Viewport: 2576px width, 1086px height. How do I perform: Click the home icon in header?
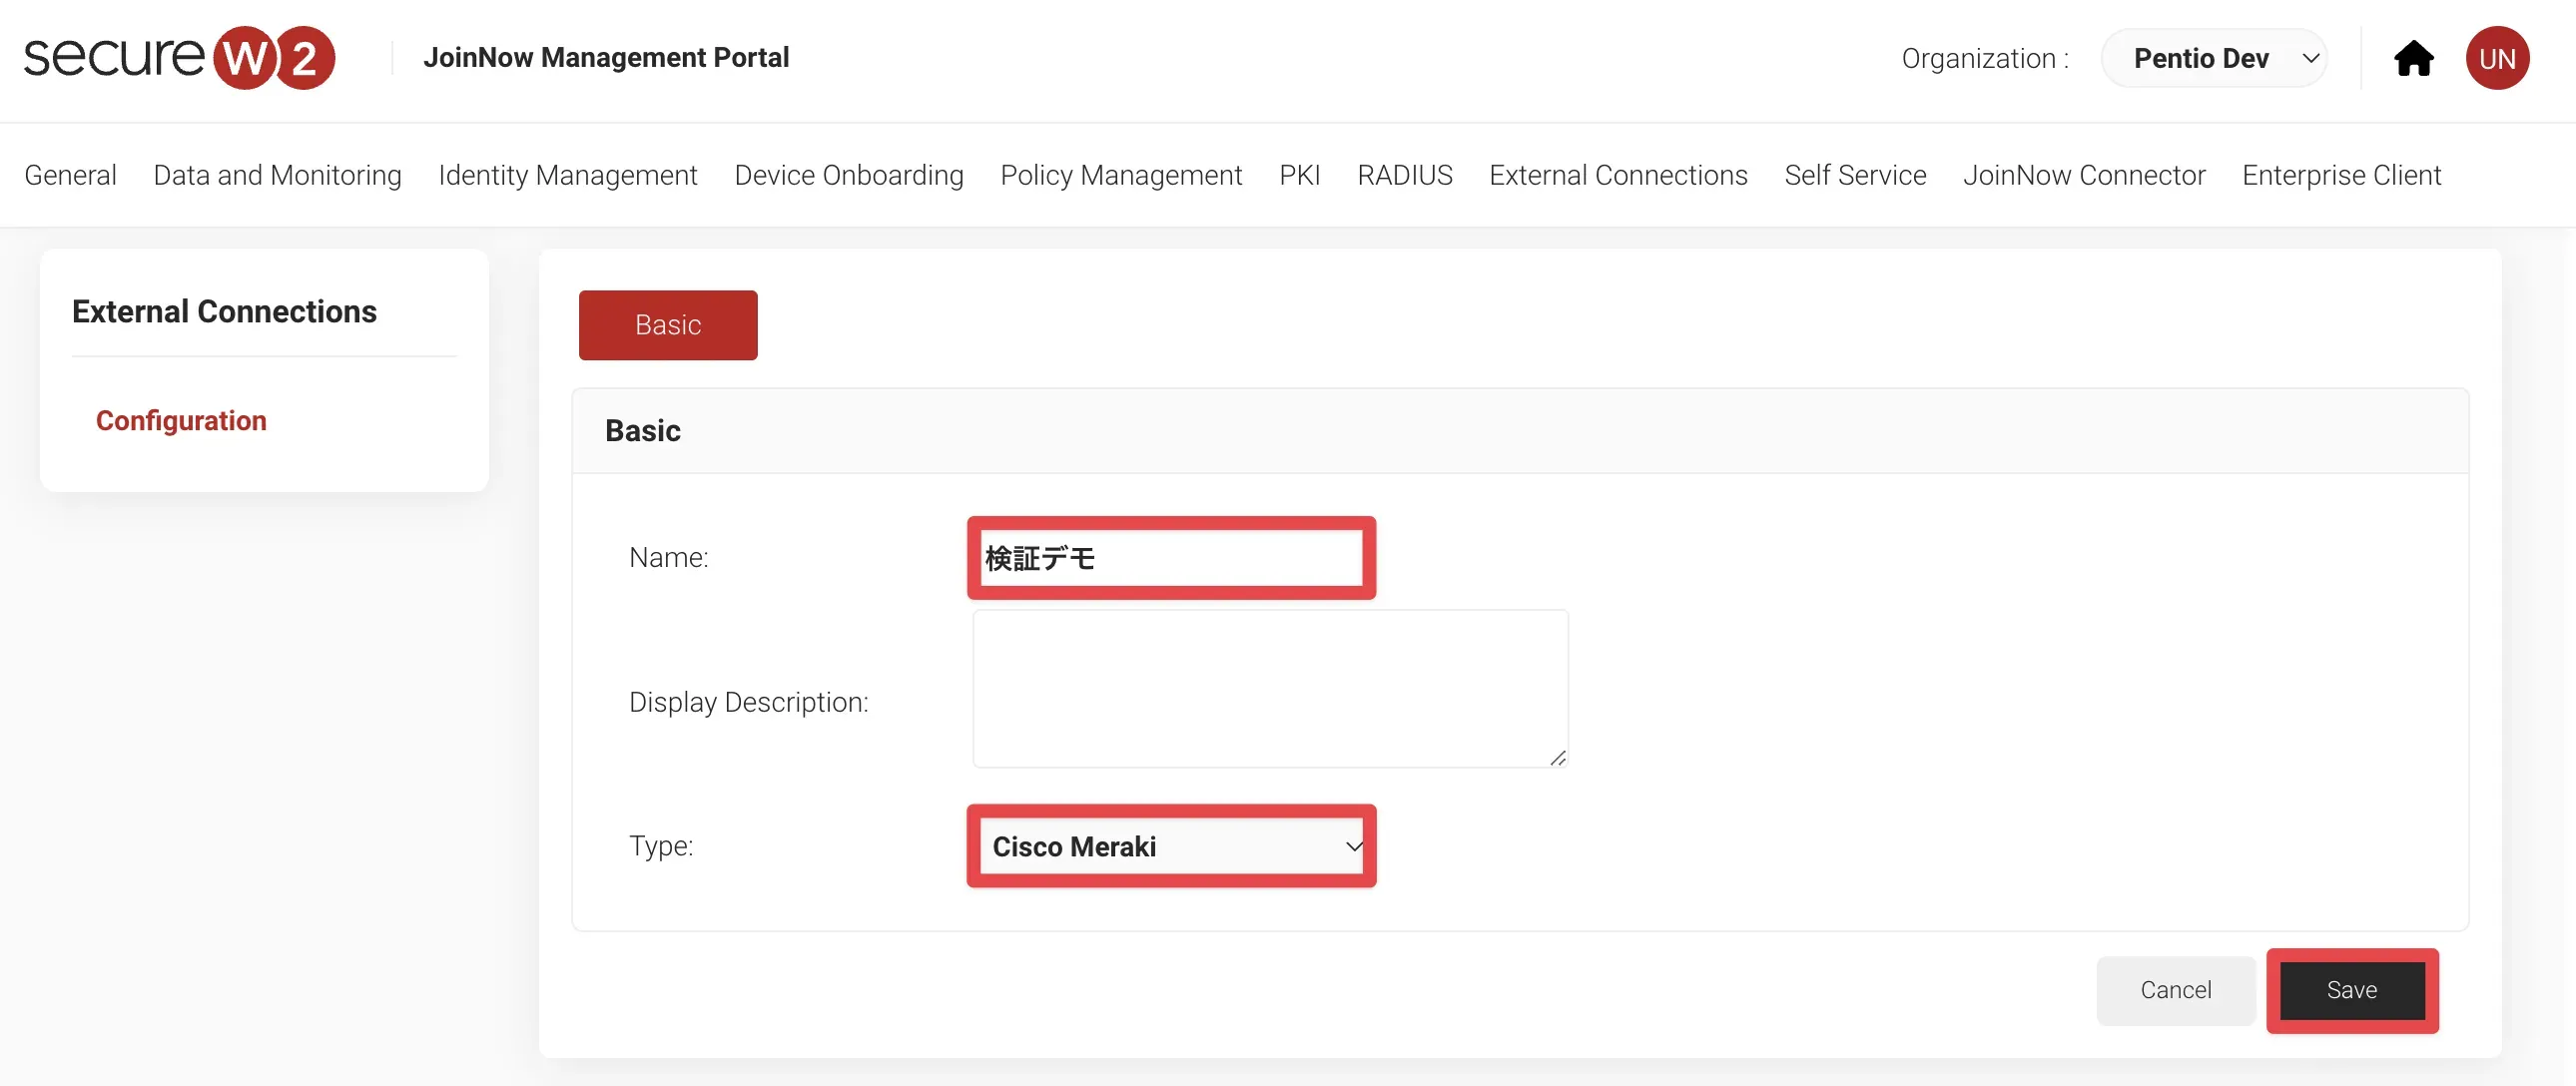coord(2413,59)
